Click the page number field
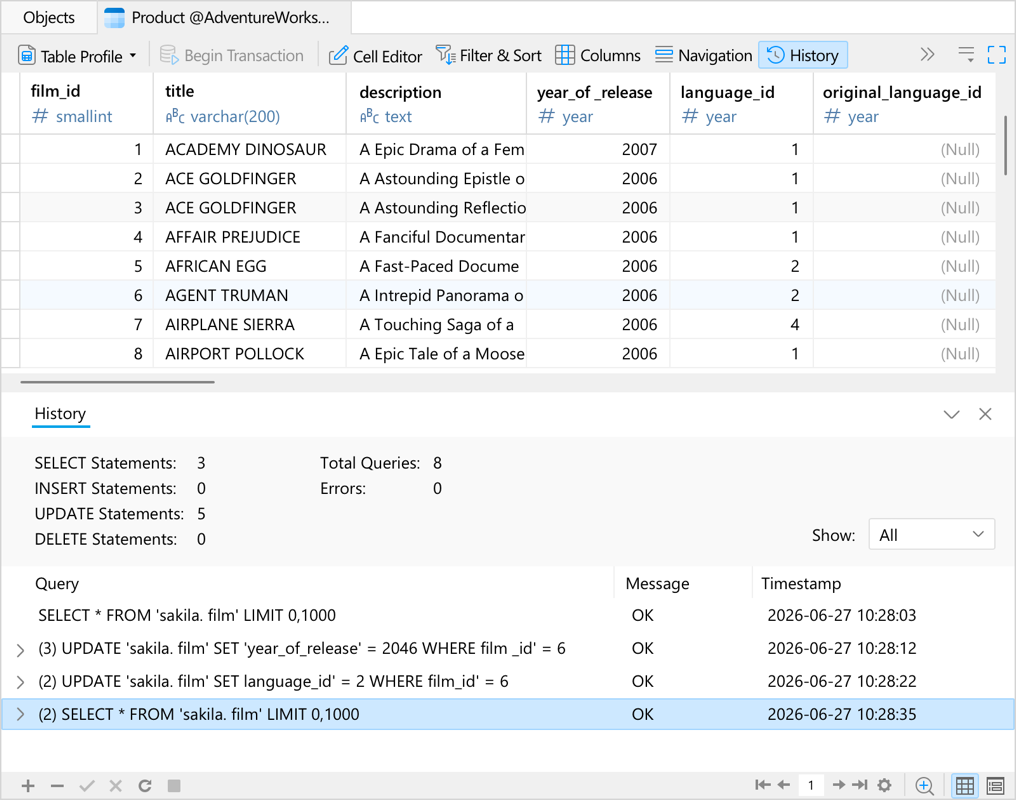 811,785
